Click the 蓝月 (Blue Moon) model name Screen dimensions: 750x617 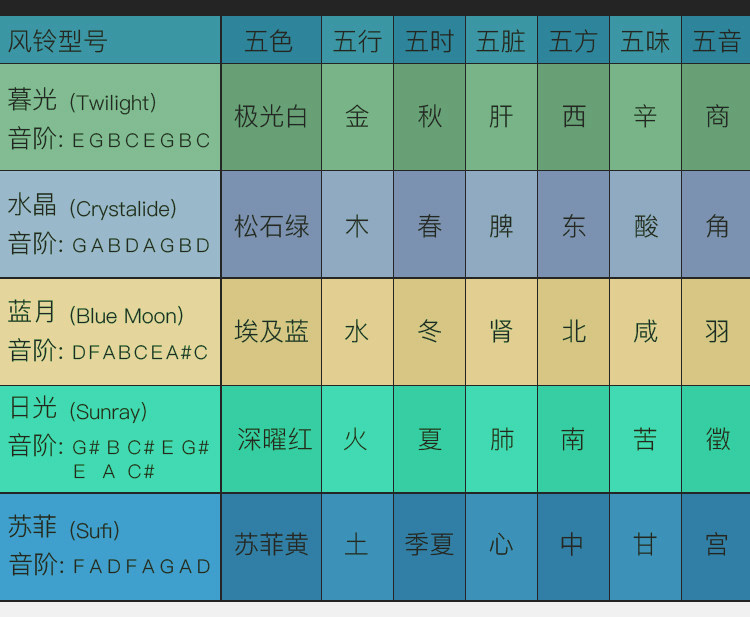[x=96, y=314]
